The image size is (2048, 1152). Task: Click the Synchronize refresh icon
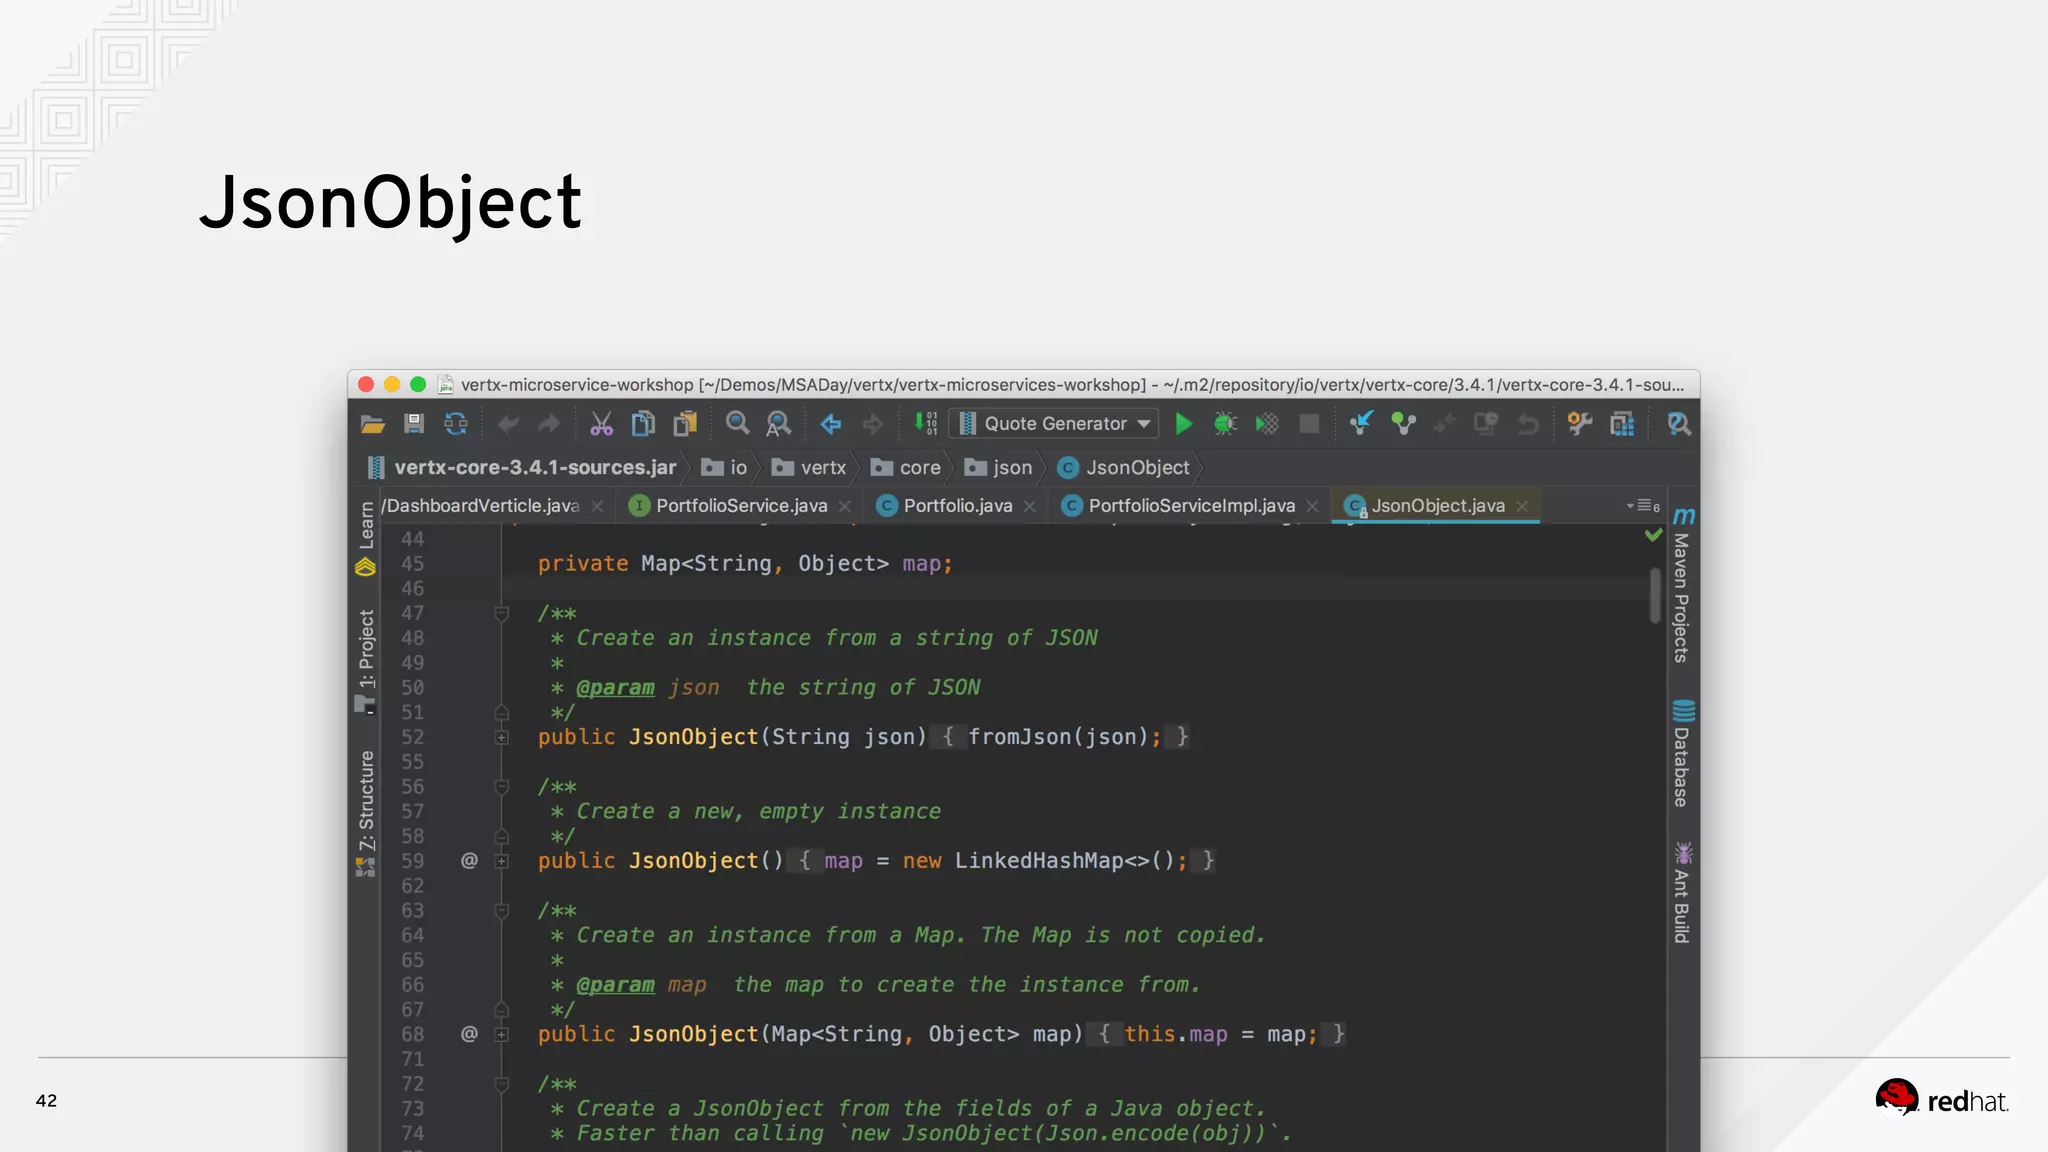click(456, 424)
